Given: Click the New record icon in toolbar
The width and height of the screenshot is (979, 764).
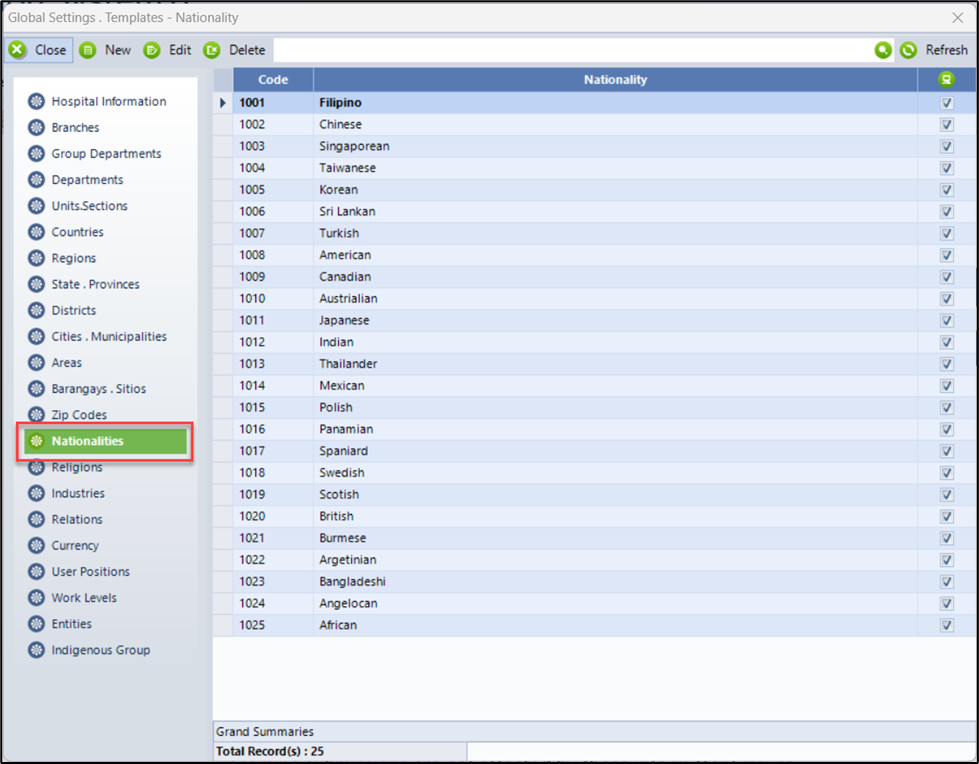Looking at the screenshot, I should [88, 50].
